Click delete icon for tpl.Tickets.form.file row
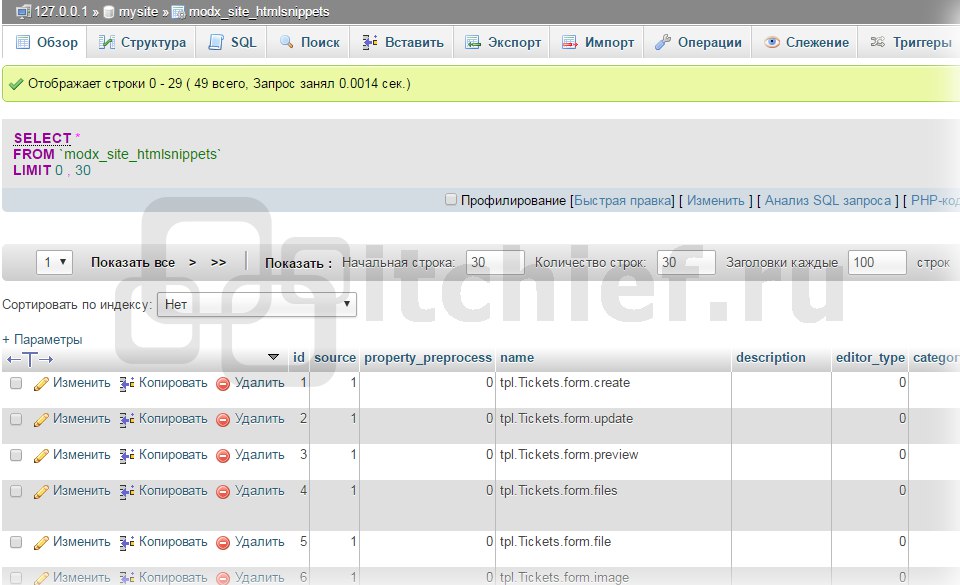 click(223, 543)
